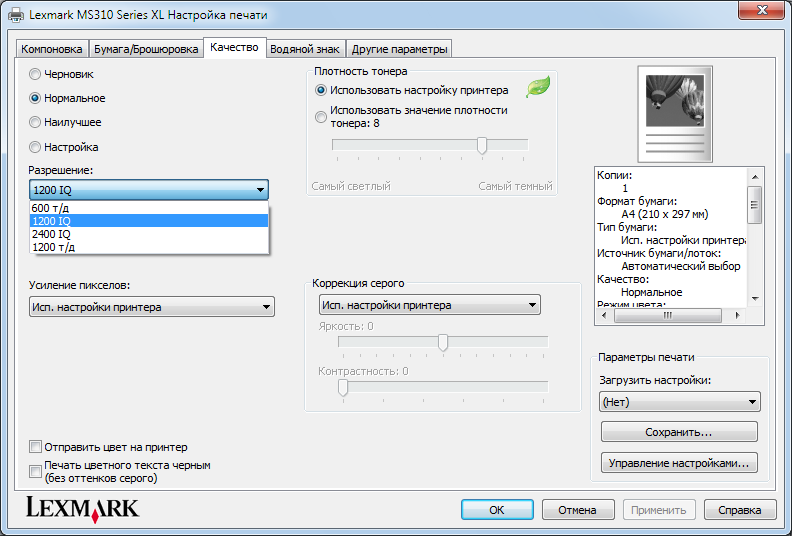
Task: Click the OK button
Action: [497, 510]
